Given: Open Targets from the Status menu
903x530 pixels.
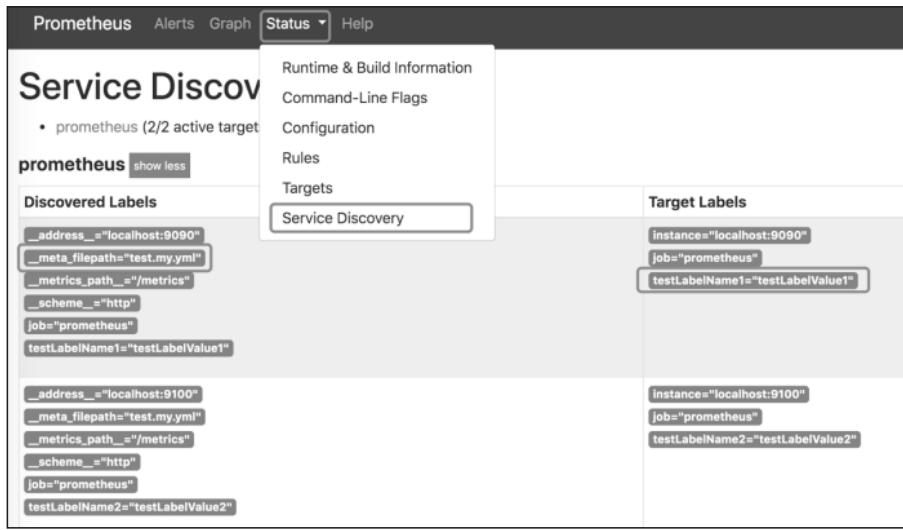Looking at the screenshot, I should pos(307,188).
